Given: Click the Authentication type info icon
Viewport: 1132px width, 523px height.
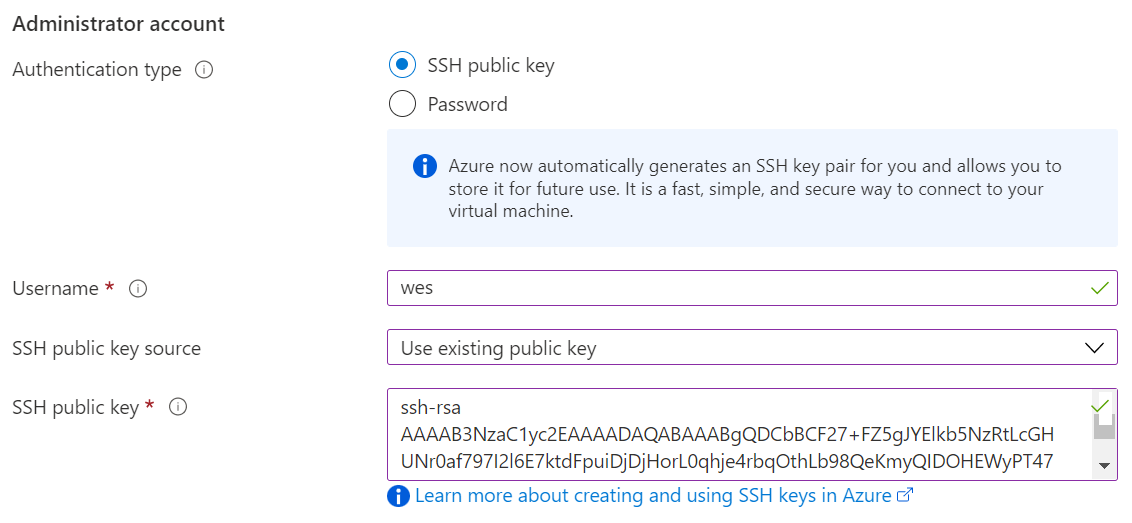Looking at the screenshot, I should point(204,70).
